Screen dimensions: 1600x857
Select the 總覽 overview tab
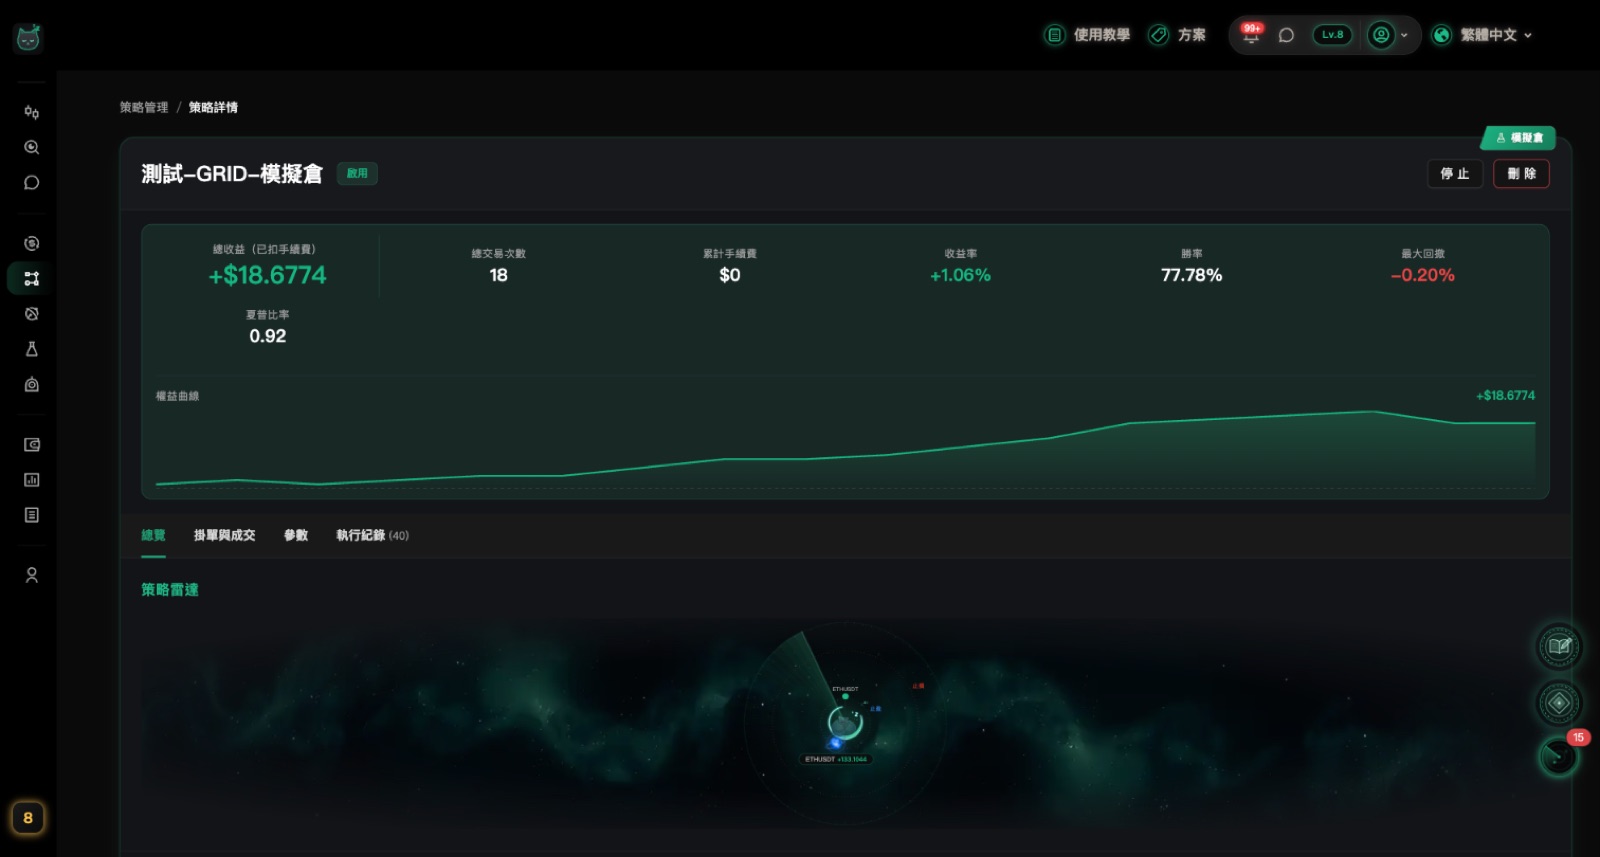tap(153, 536)
